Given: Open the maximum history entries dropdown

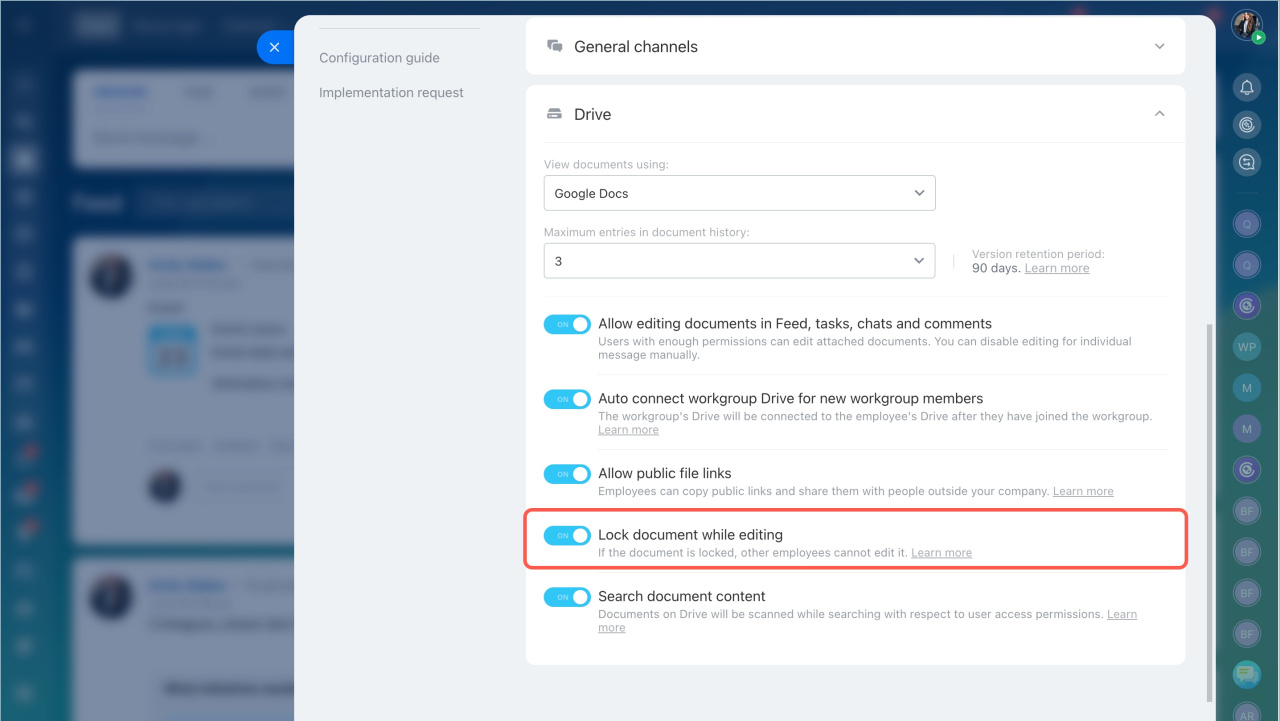Looking at the screenshot, I should point(739,261).
